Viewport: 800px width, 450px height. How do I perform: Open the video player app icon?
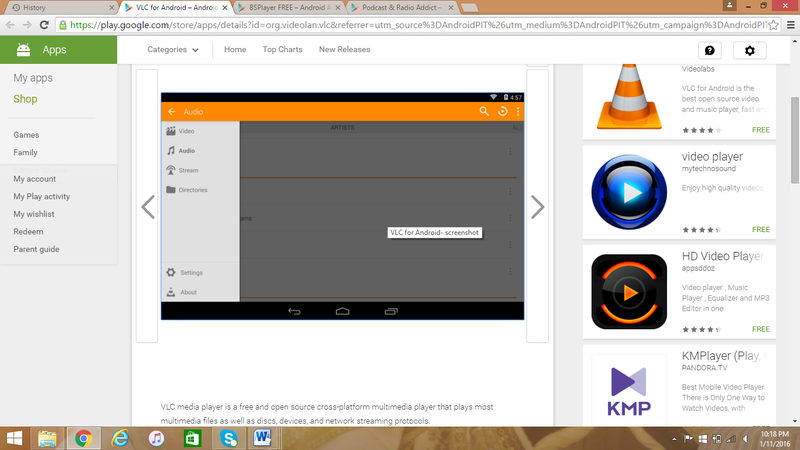629,192
